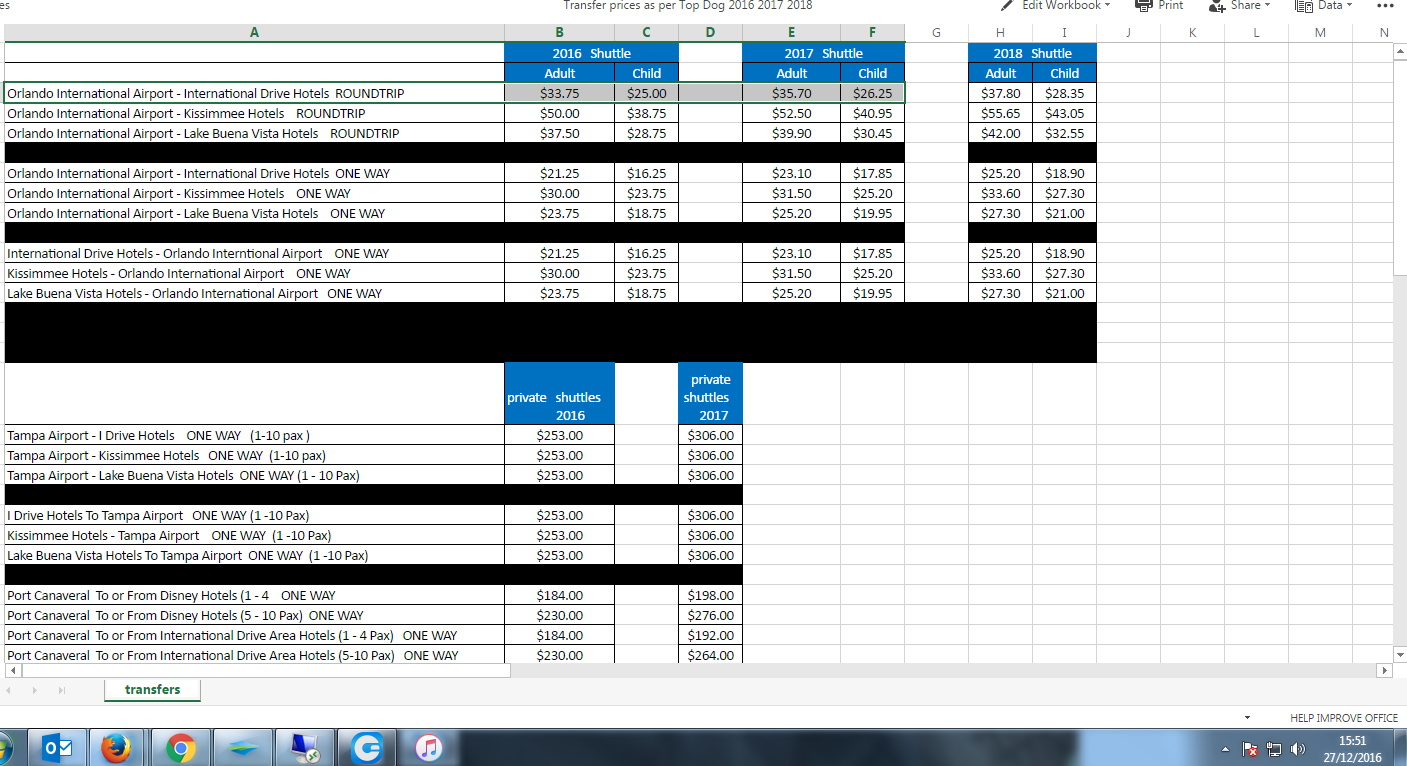Select column M header

tap(1320, 32)
